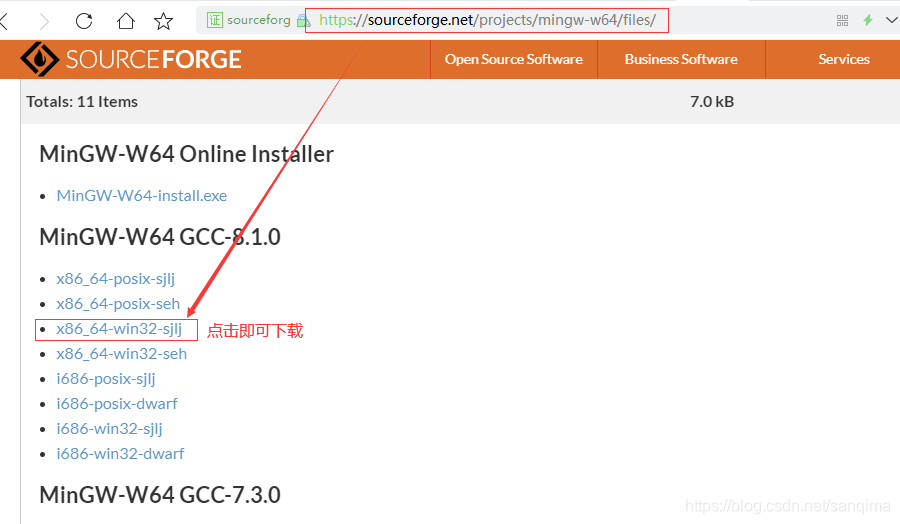Open the i686-posix-sjlj link

coord(106,379)
